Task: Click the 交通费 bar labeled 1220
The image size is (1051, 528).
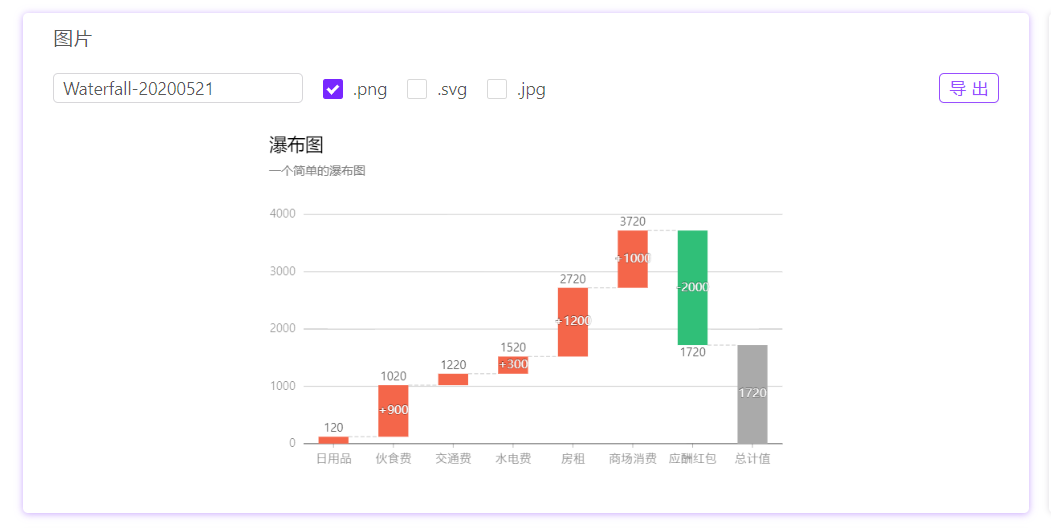Action: point(453,379)
